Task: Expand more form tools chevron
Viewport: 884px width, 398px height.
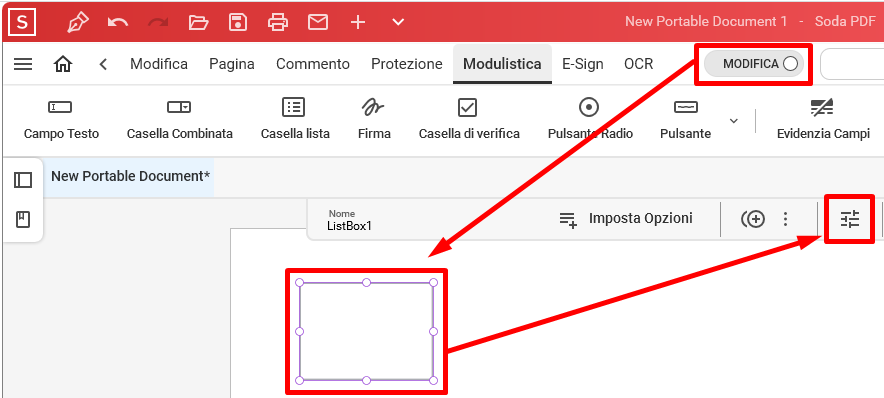Action: coord(733,121)
